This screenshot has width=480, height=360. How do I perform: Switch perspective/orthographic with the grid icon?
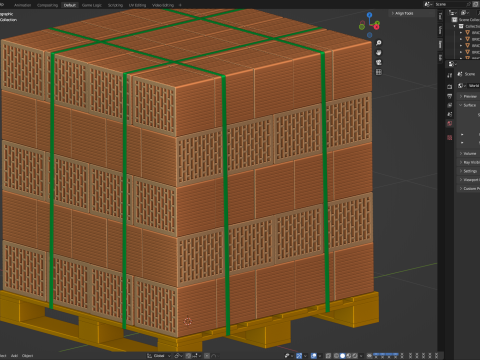(379, 72)
